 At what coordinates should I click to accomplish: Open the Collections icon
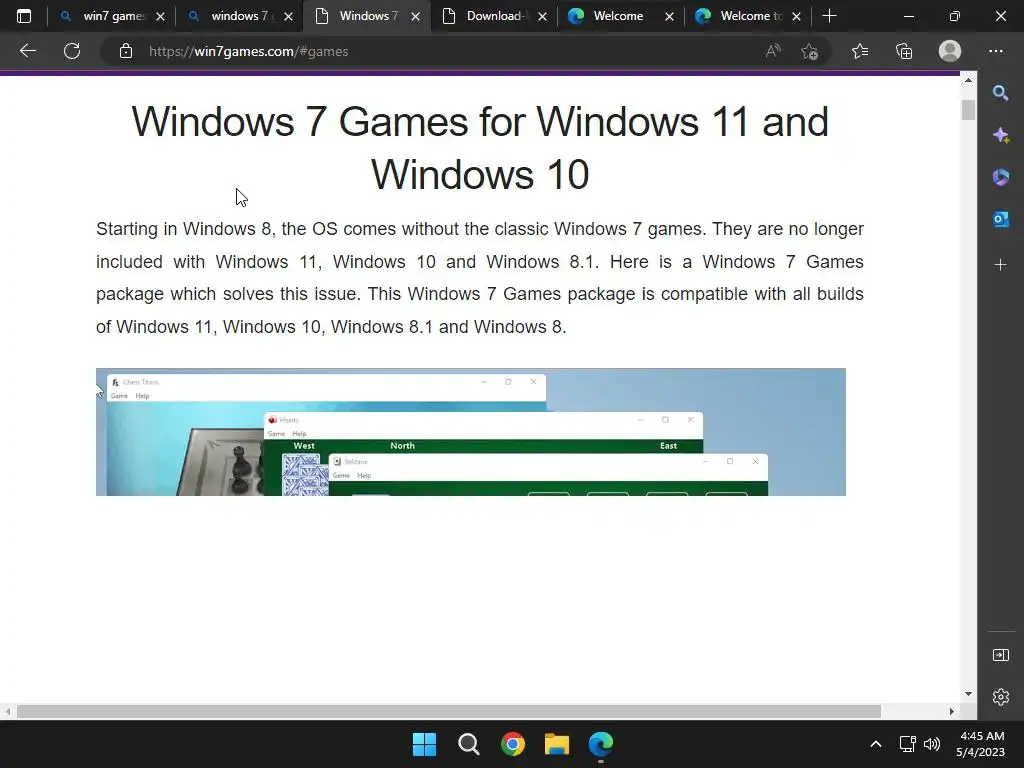(904, 51)
